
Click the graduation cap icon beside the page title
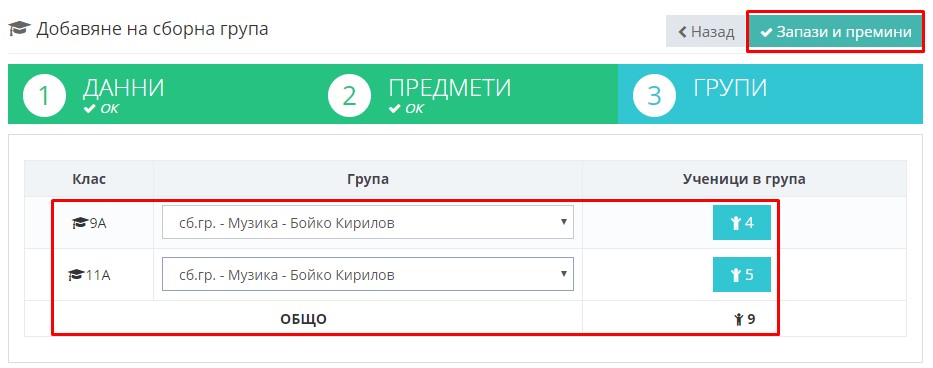point(19,29)
